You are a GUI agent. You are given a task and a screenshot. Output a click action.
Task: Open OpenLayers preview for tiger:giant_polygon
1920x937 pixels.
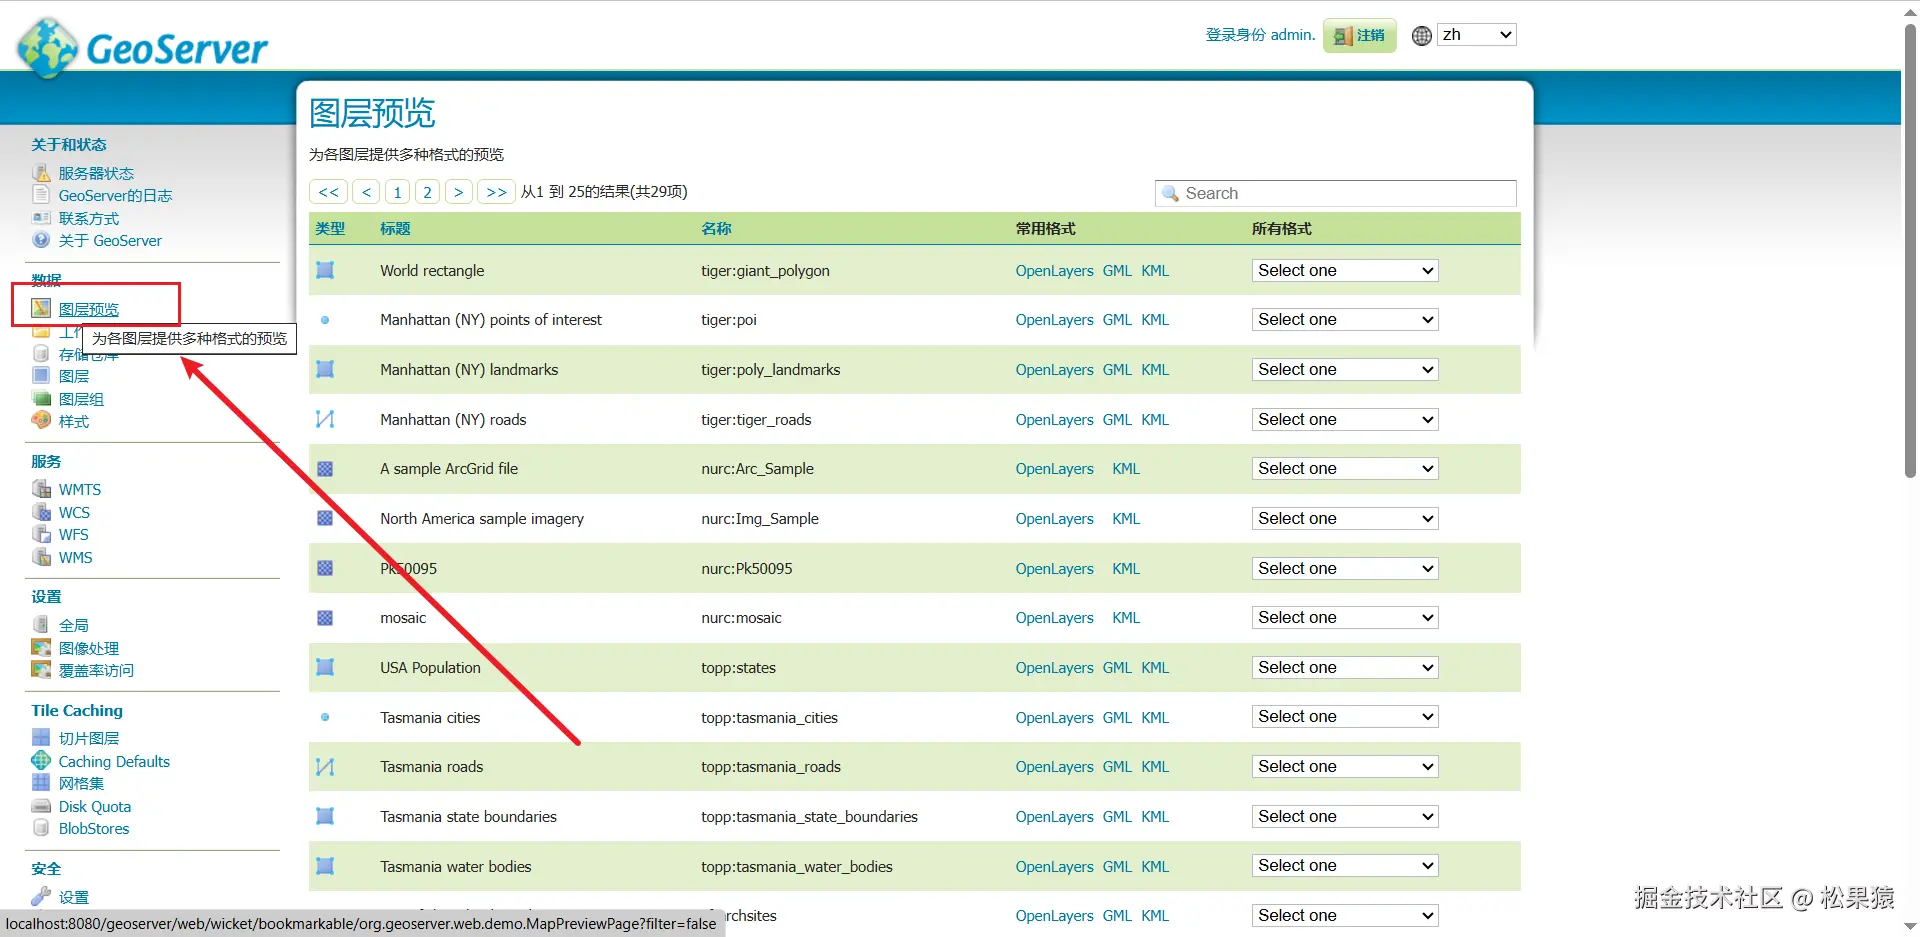click(x=1054, y=270)
